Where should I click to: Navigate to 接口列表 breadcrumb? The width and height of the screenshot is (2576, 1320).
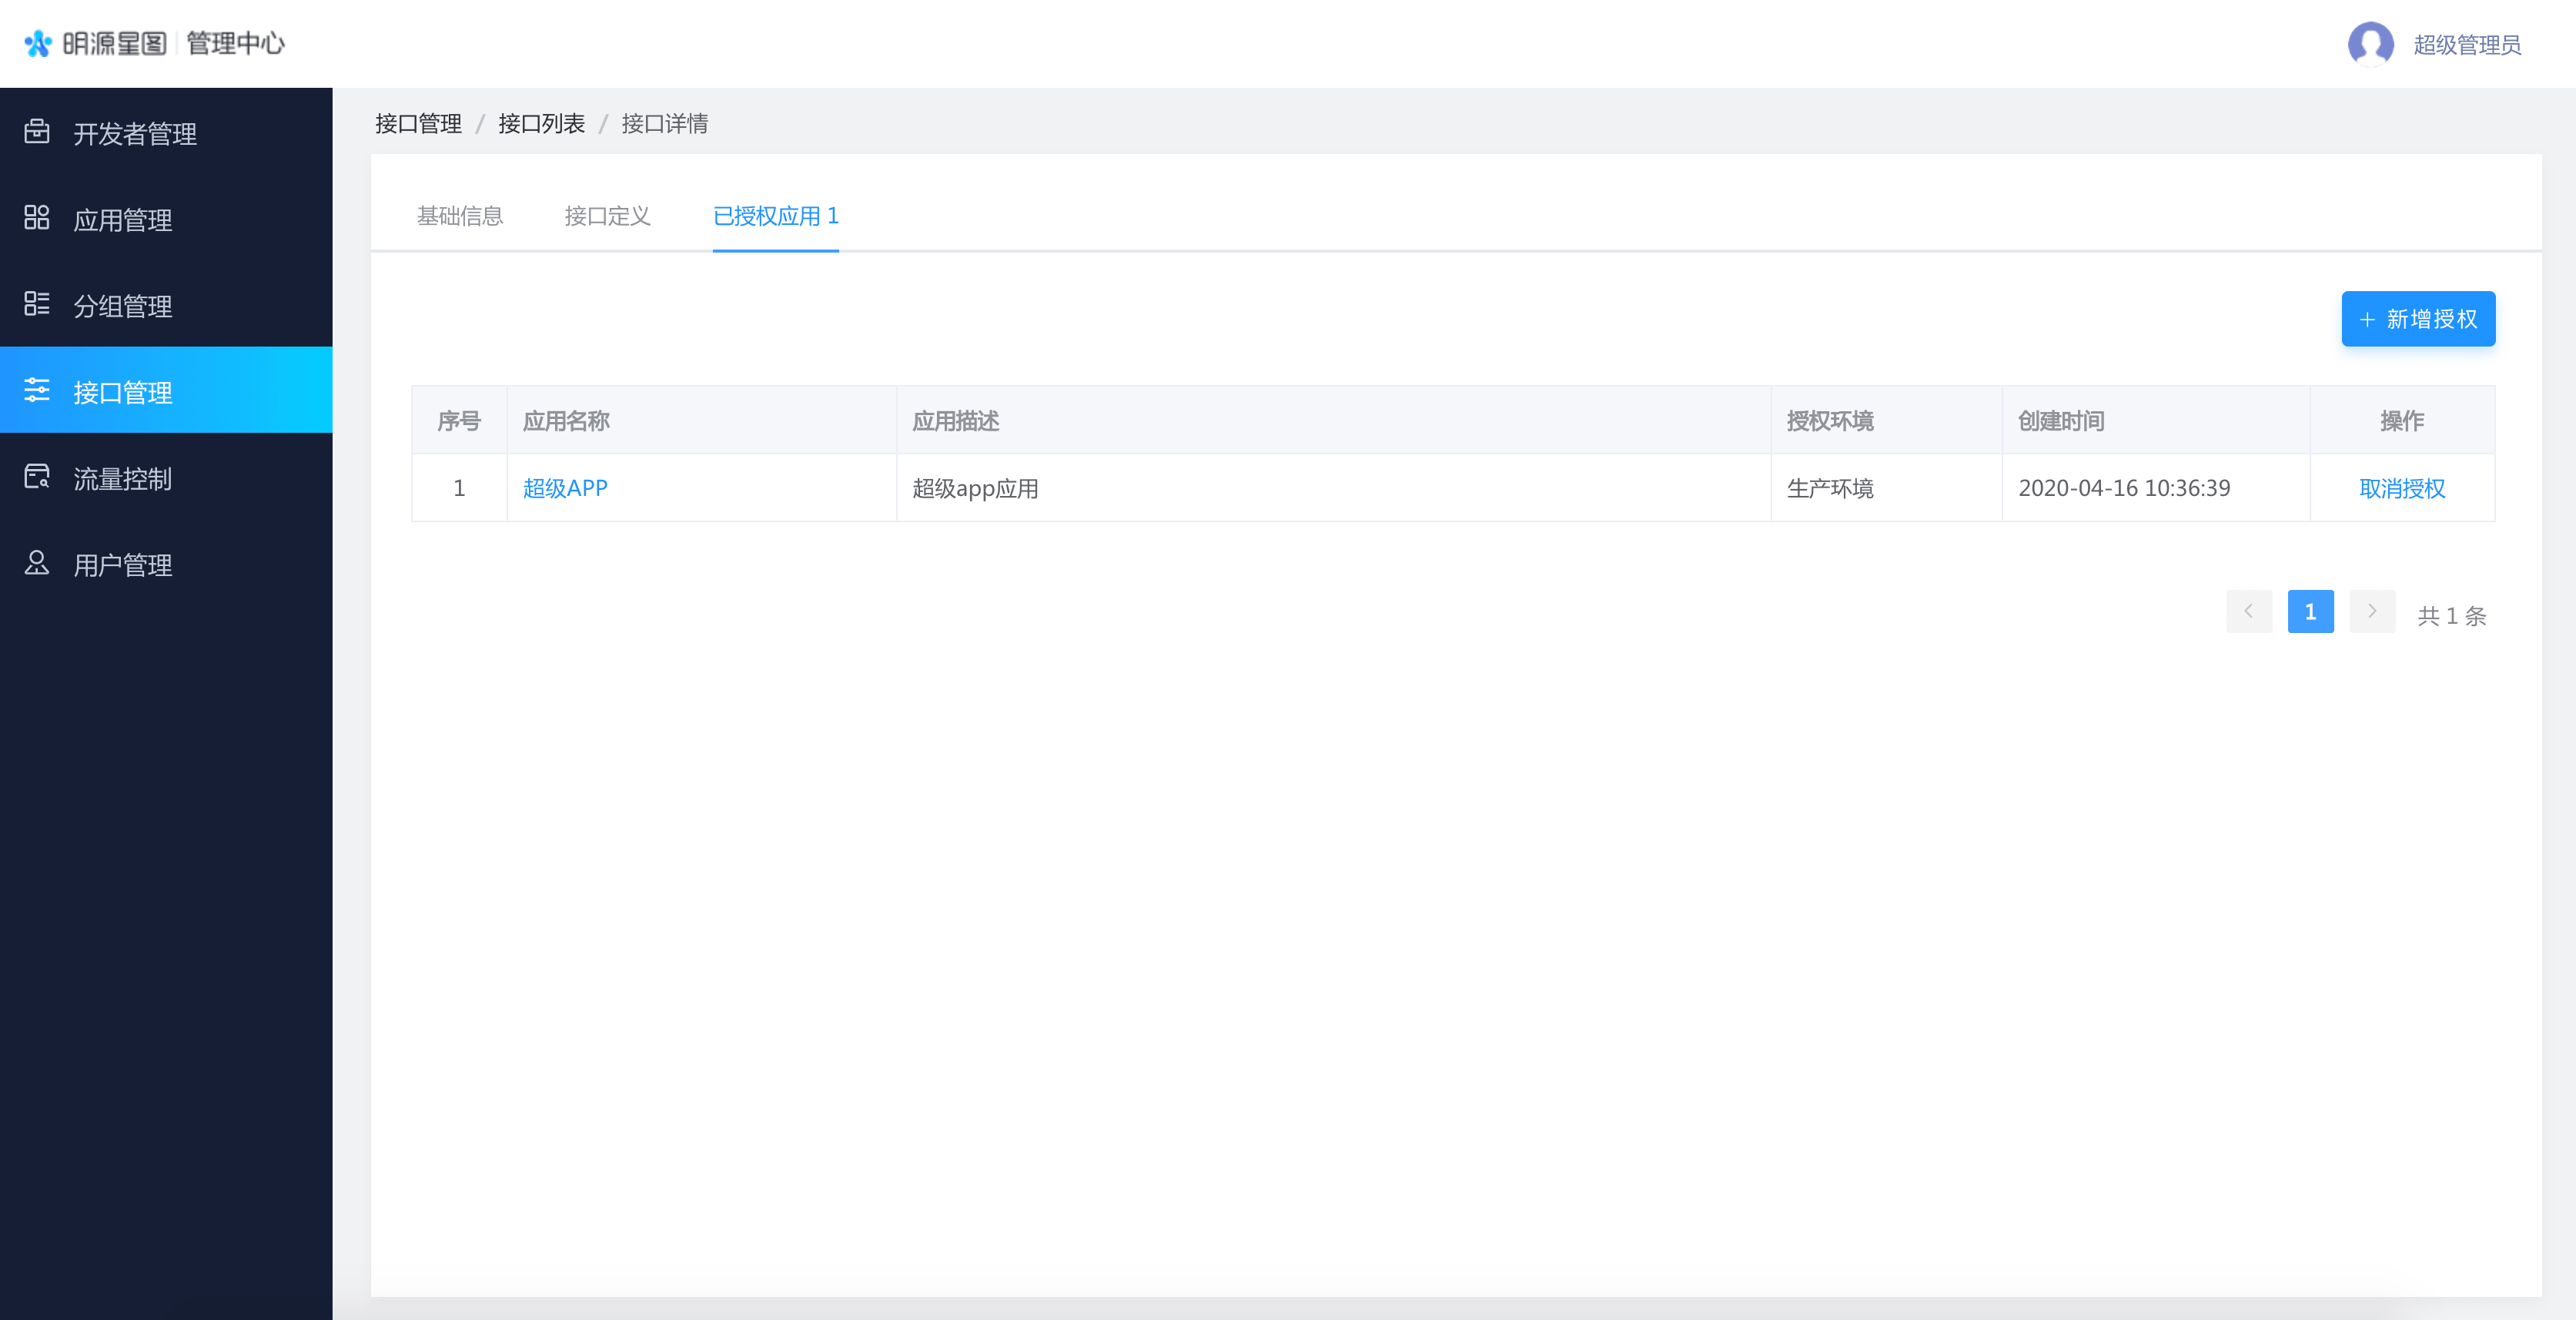541,124
